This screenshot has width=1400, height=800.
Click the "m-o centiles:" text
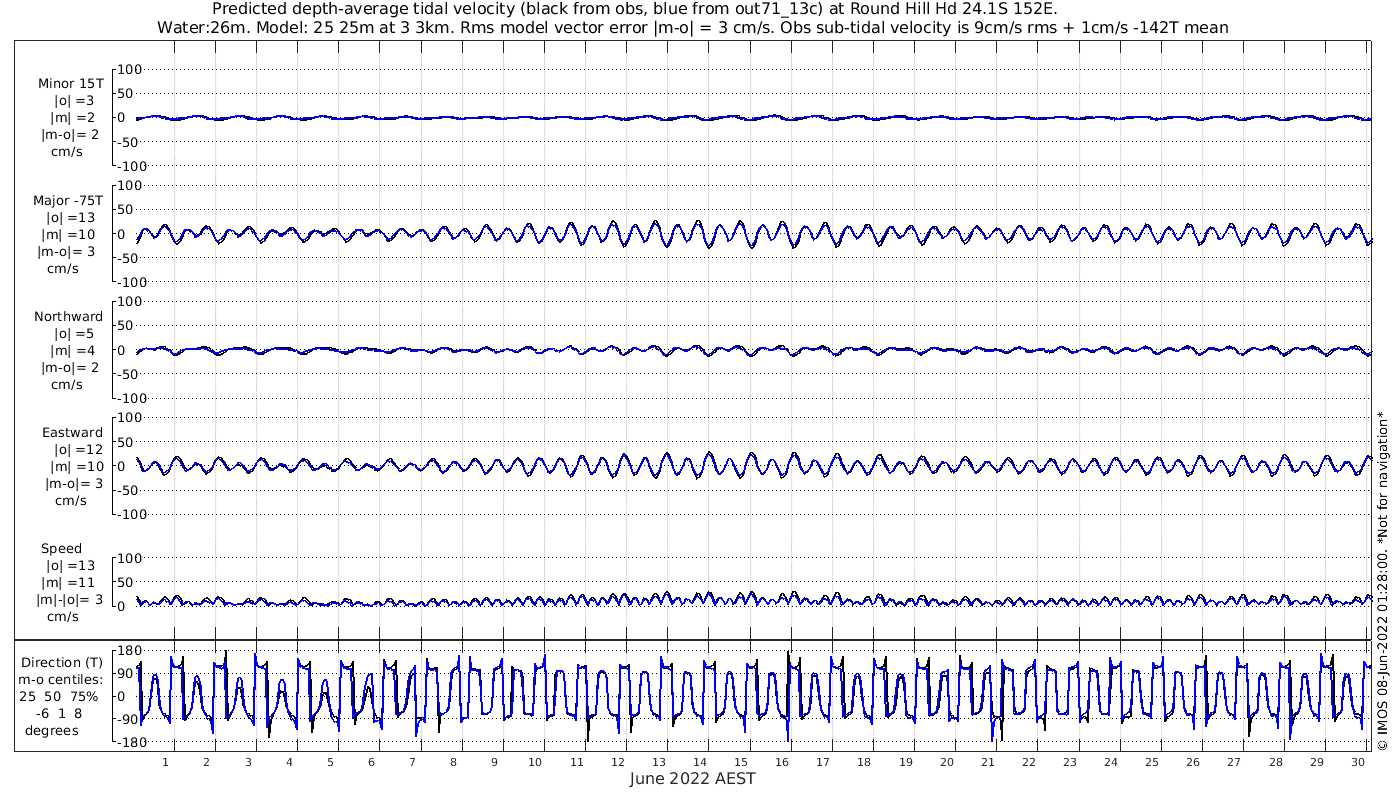(62, 680)
